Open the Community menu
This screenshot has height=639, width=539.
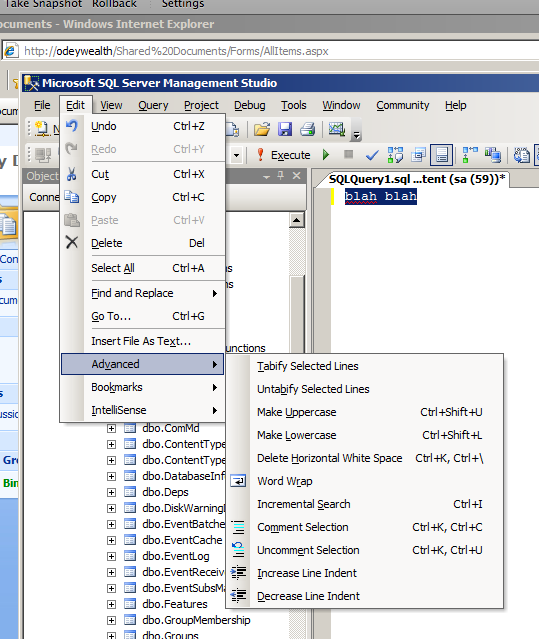[403, 105]
